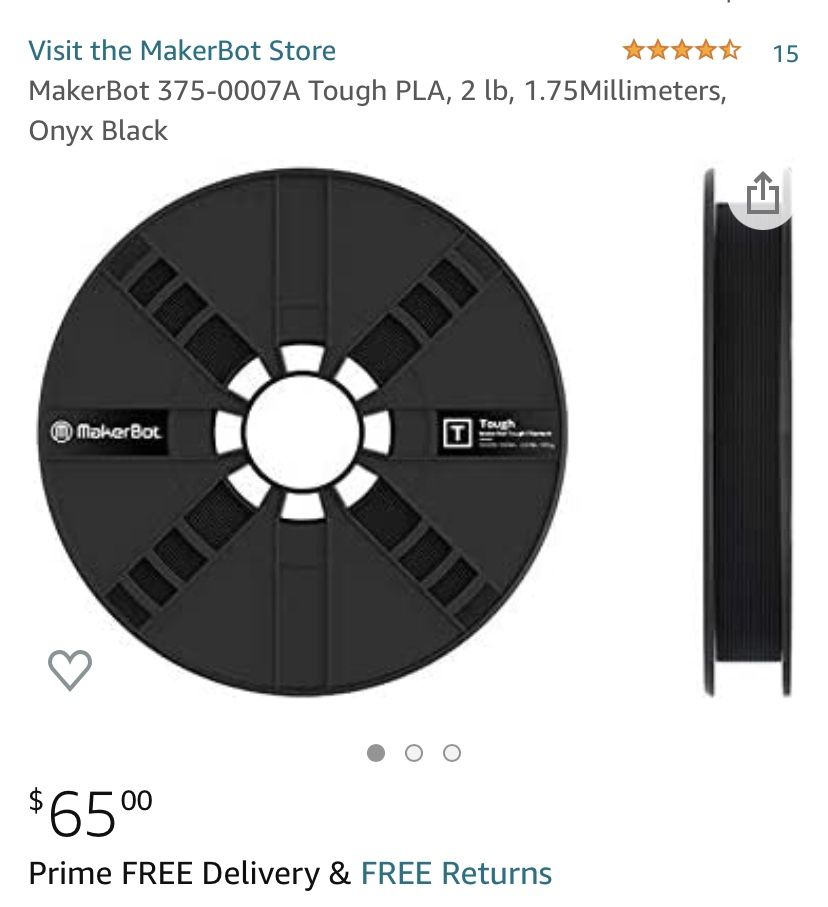Open the 15 customer reviews count
Image resolution: width=828 pixels, height=907 pixels.
pos(785,53)
